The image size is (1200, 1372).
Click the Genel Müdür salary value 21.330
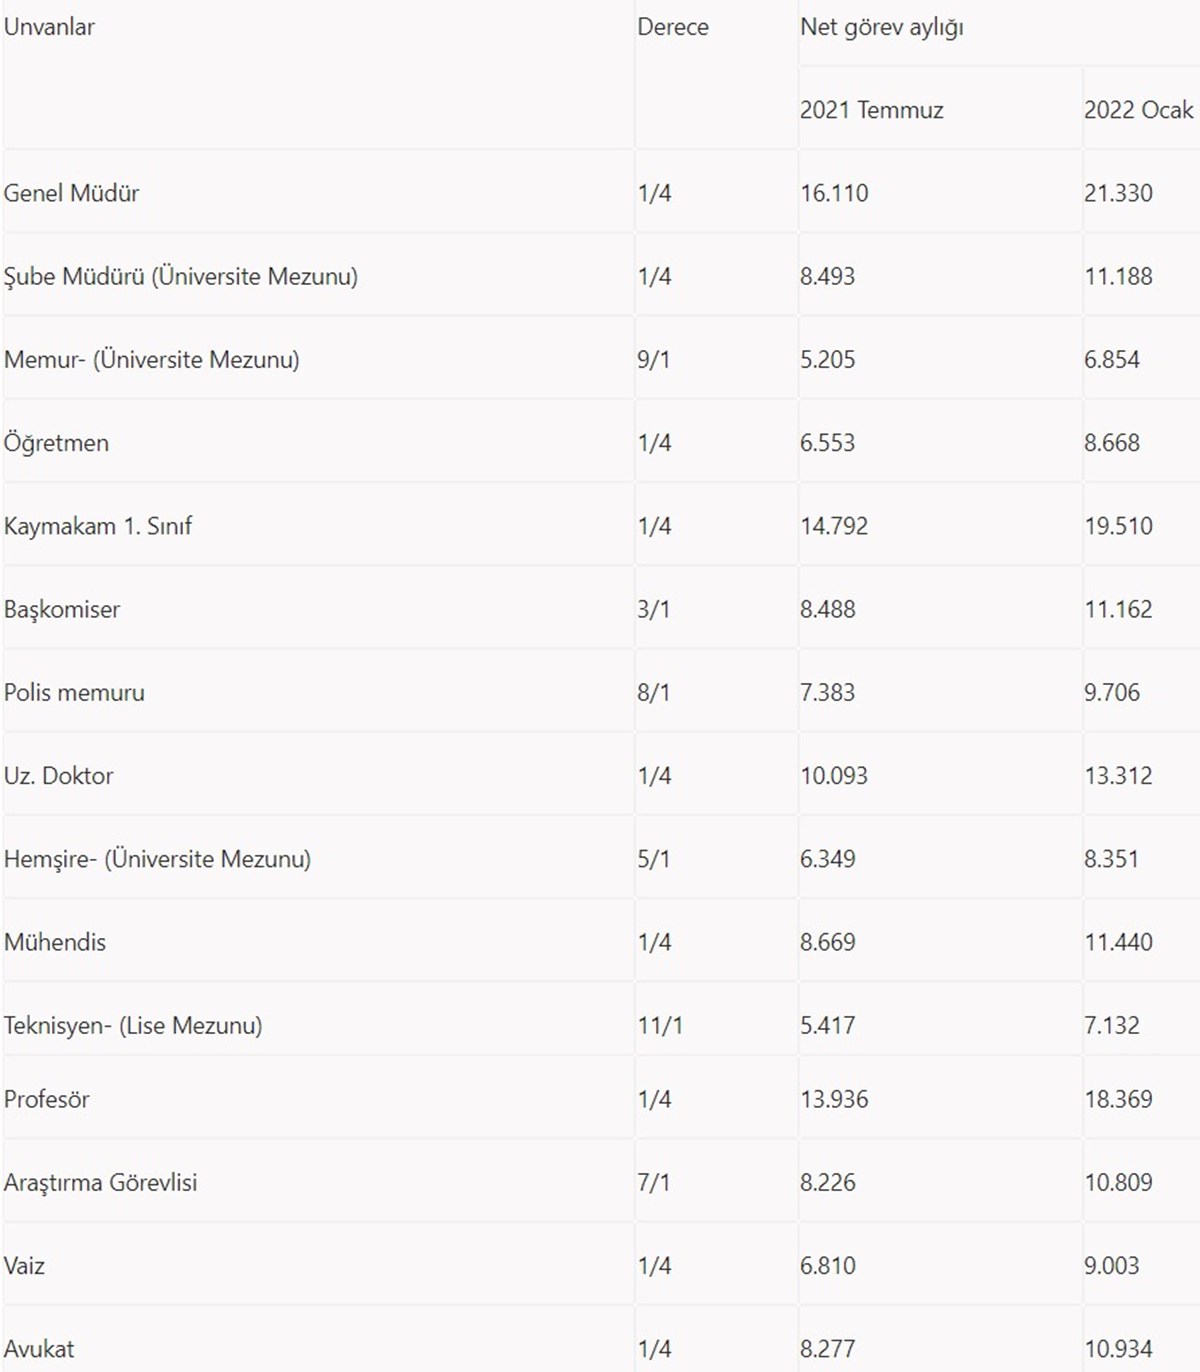(1118, 193)
